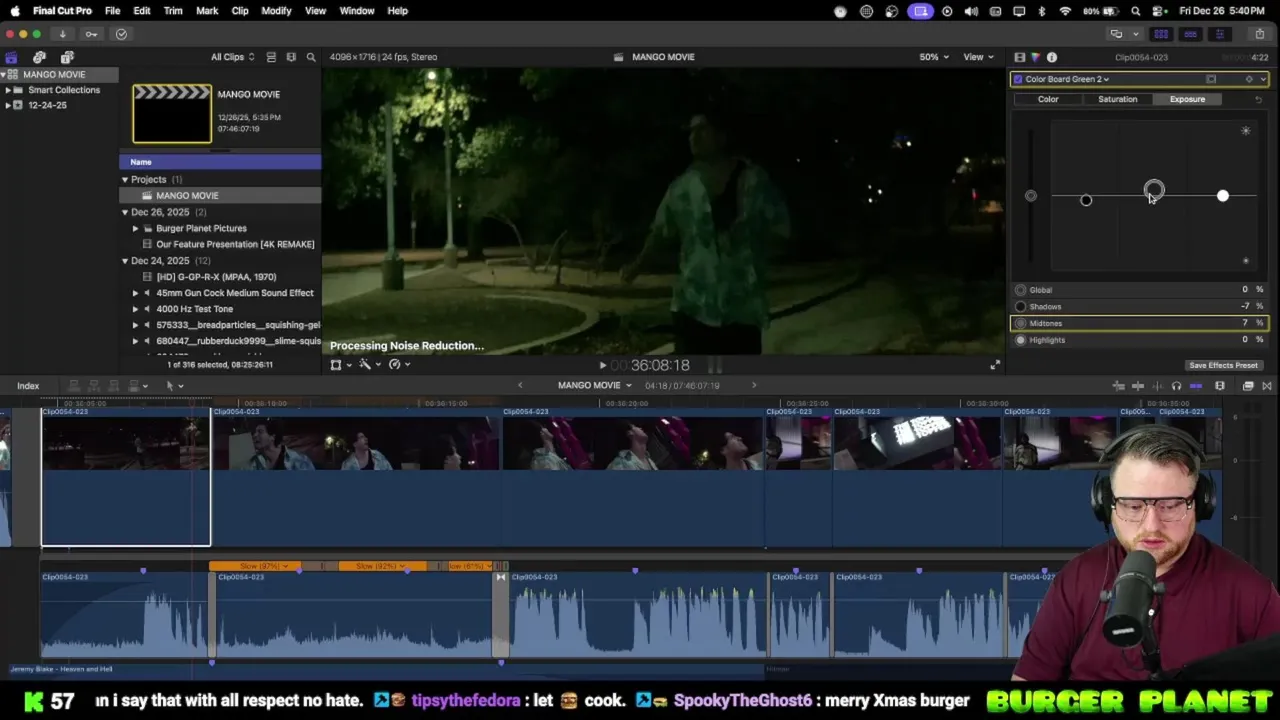Toggle timeline snapping icon
Screen dimensions: 1280x720
(x=1196, y=386)
